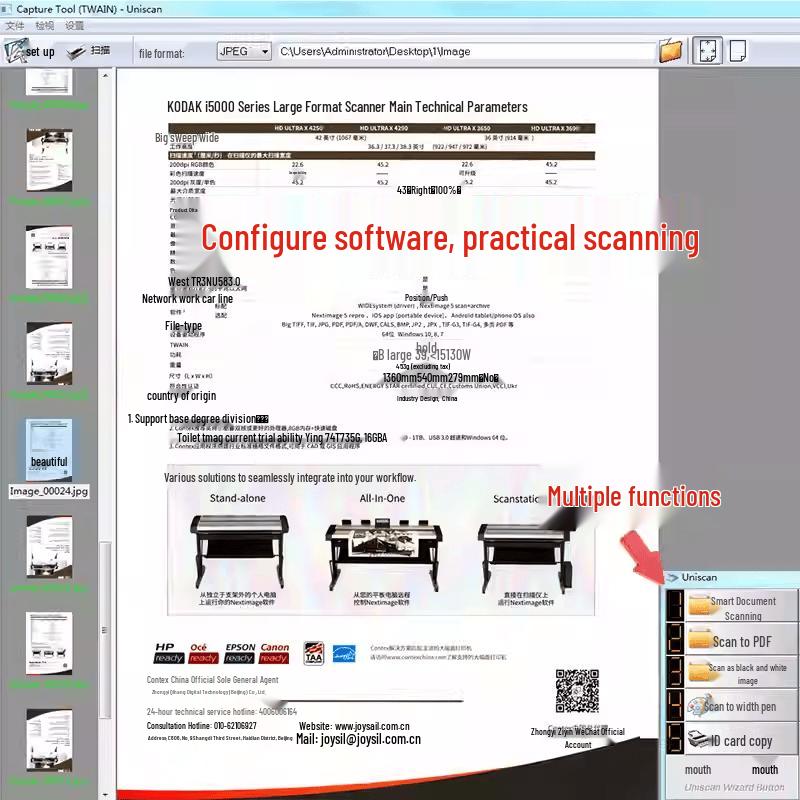Click the Image_00024.jpg file name
The image size is (800, 800).
[49, 491]
